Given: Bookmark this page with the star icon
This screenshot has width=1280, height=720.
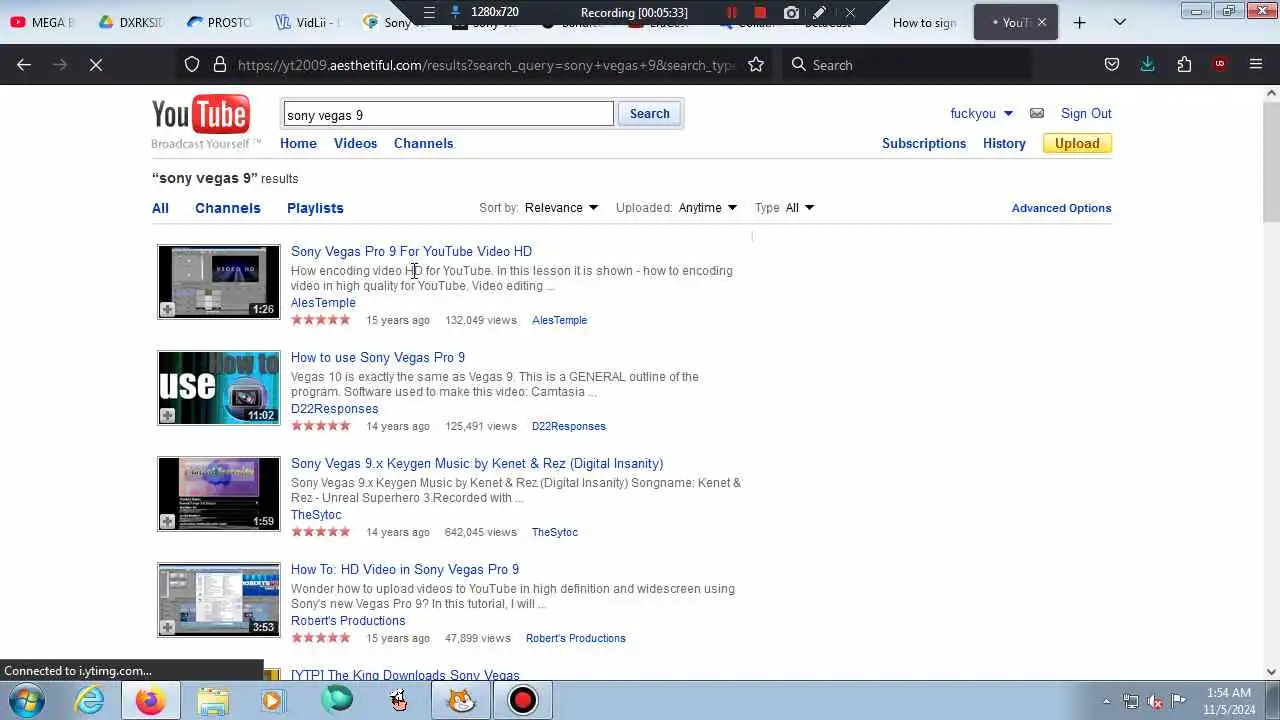Looking at the screenshot, I should click(756, 64).
